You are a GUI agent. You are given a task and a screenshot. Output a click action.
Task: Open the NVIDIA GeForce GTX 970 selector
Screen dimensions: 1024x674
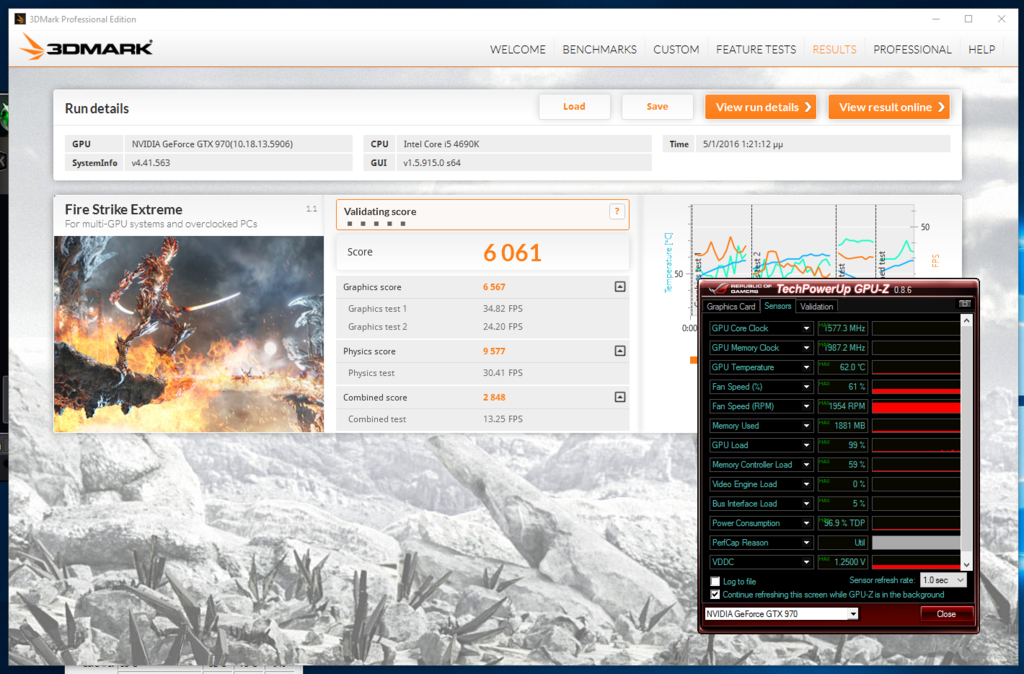pyautogui.click(x=781, y=614)
